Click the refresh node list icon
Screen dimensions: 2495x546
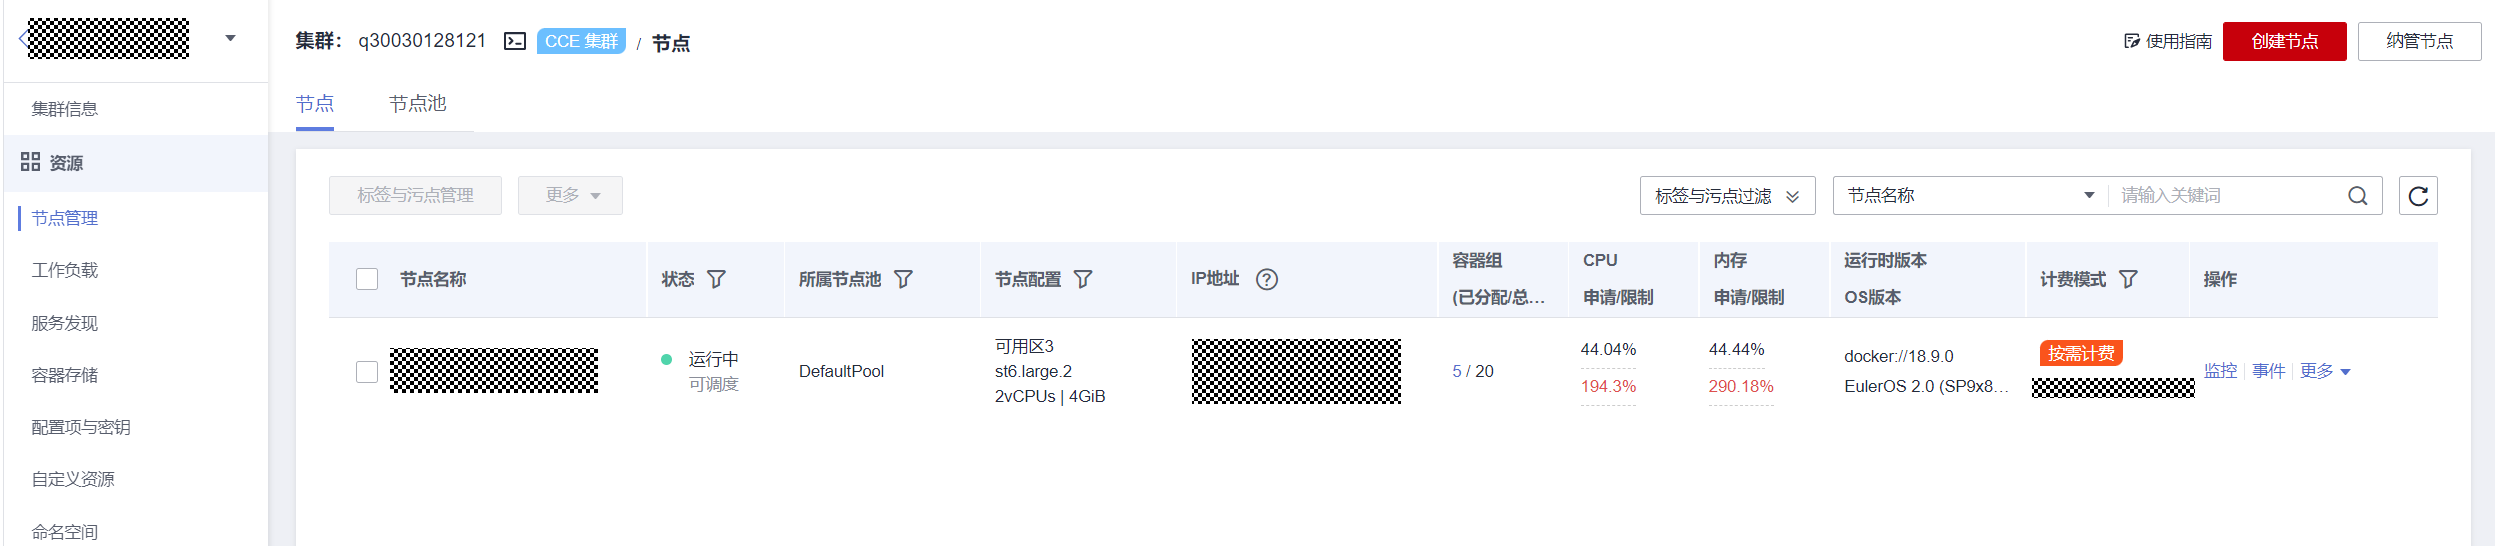(2417, 196)
